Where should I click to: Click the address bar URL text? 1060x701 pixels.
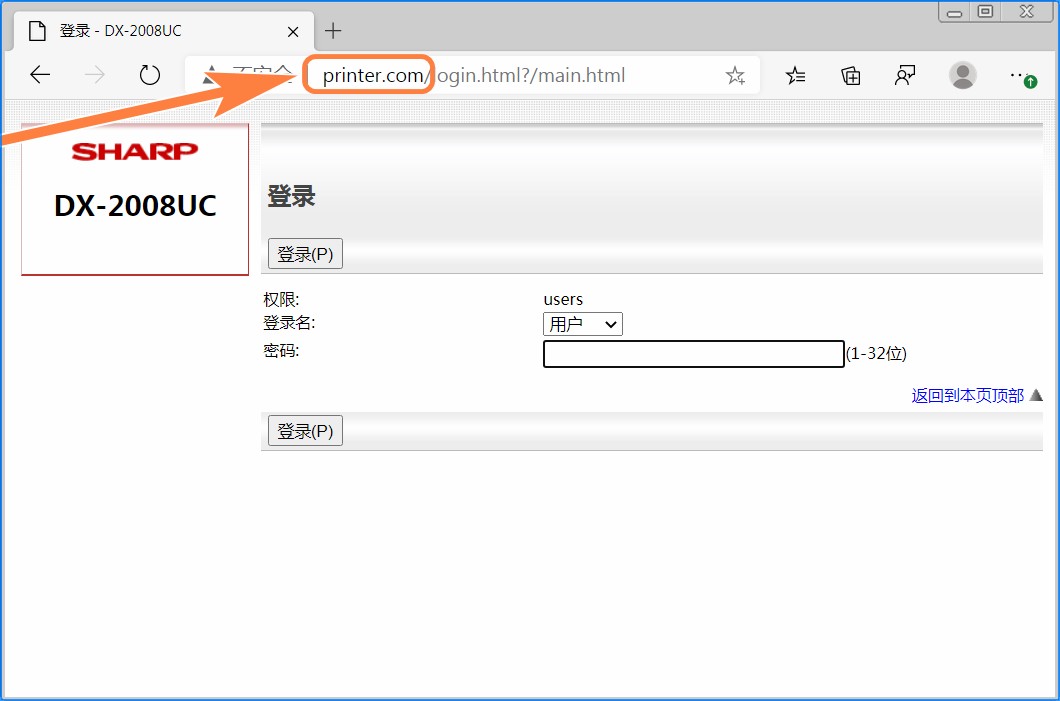point(473,75)
